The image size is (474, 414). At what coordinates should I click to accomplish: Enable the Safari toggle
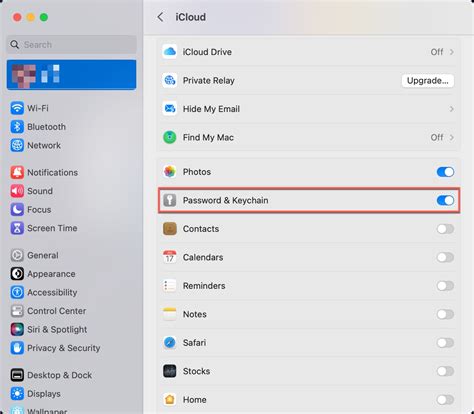445,343
